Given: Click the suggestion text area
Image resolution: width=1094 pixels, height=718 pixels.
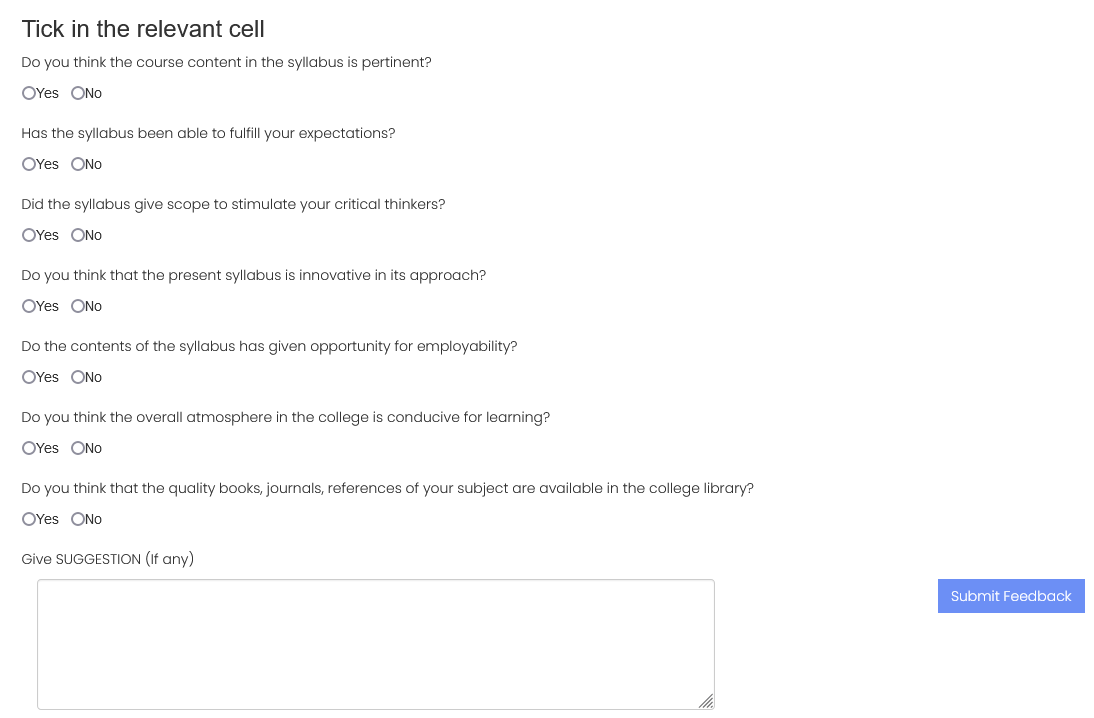Looking at the screenshot, I should pyautogui.click(x=376, y=644).
